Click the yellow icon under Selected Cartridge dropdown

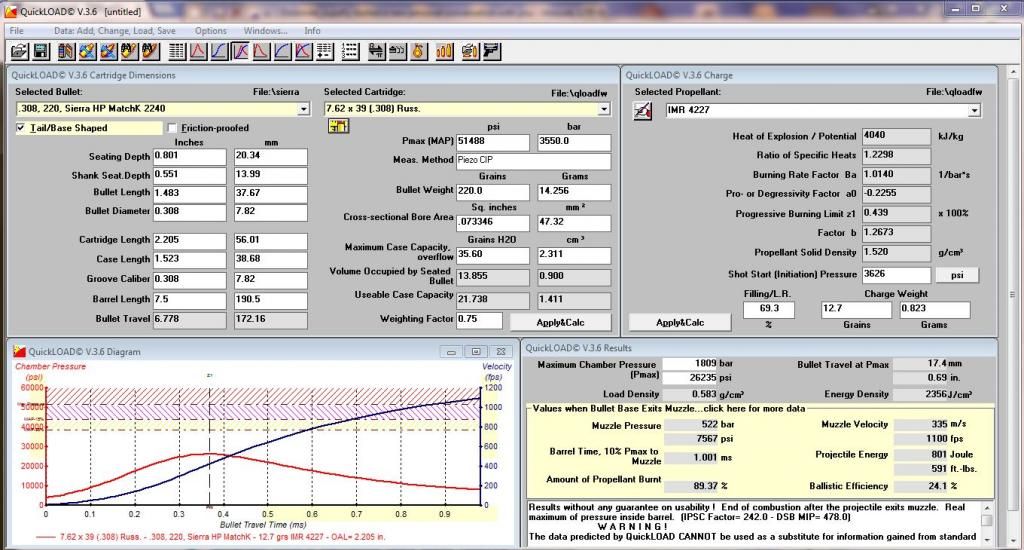pos(338,126)
